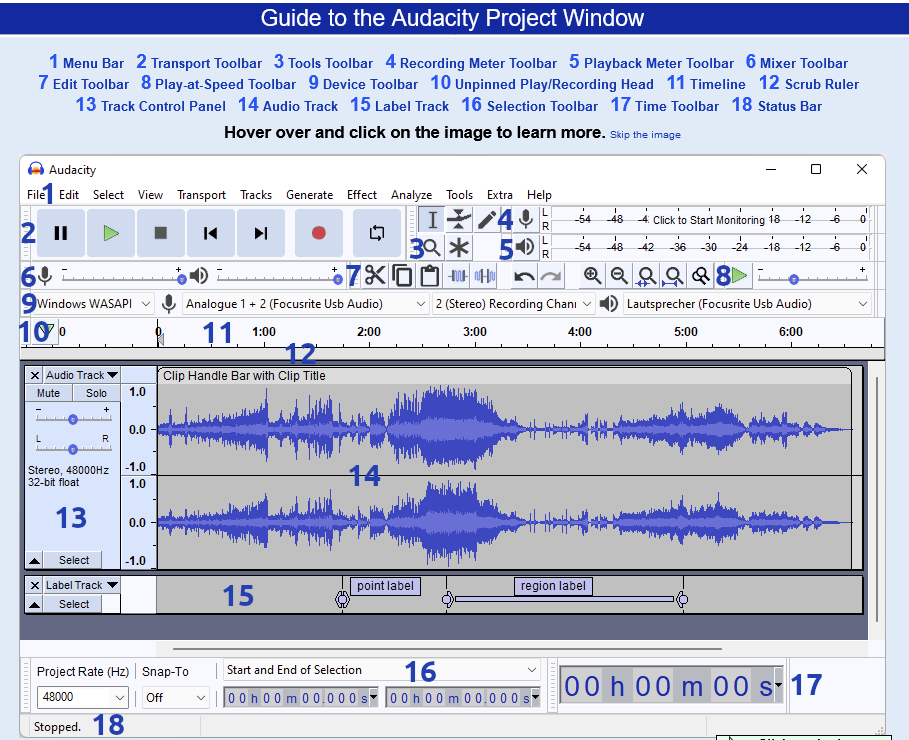The width and height of the screenshot is (909, 740).
Task: Click Fit Project to Width icon
Action: [x=673, y=276]
